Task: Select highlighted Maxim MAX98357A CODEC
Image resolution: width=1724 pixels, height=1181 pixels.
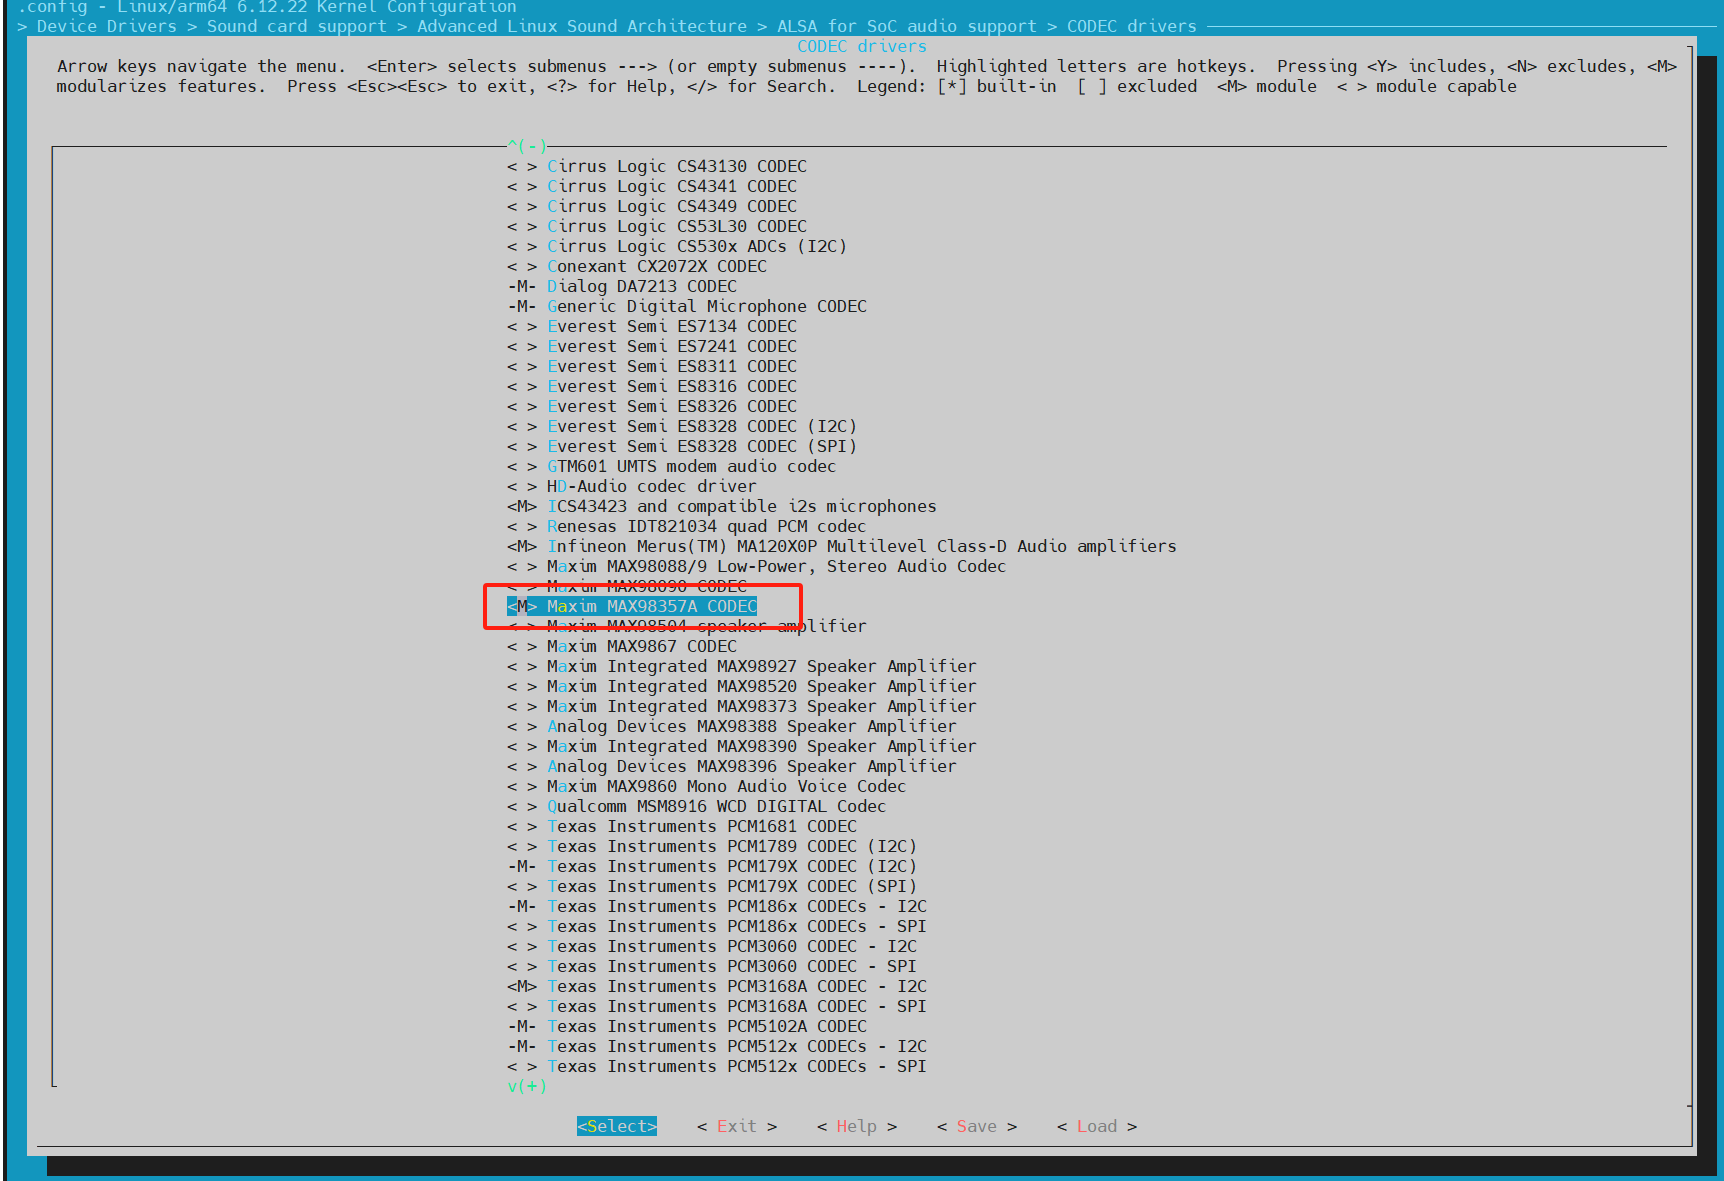Action: (632, 606)
